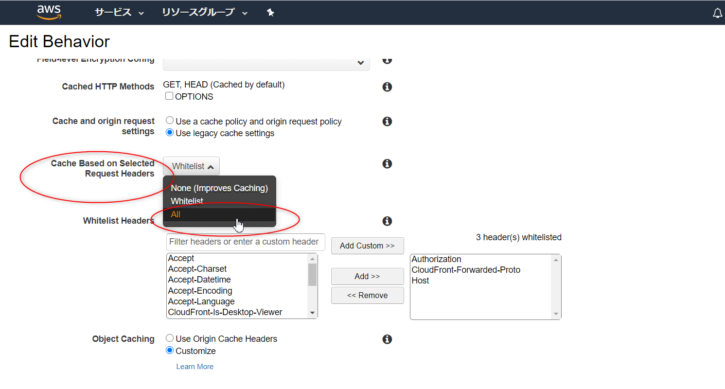Open the リソースグループ resource groups menu
This screenshot has height=389, width=725.
point(204,12)
